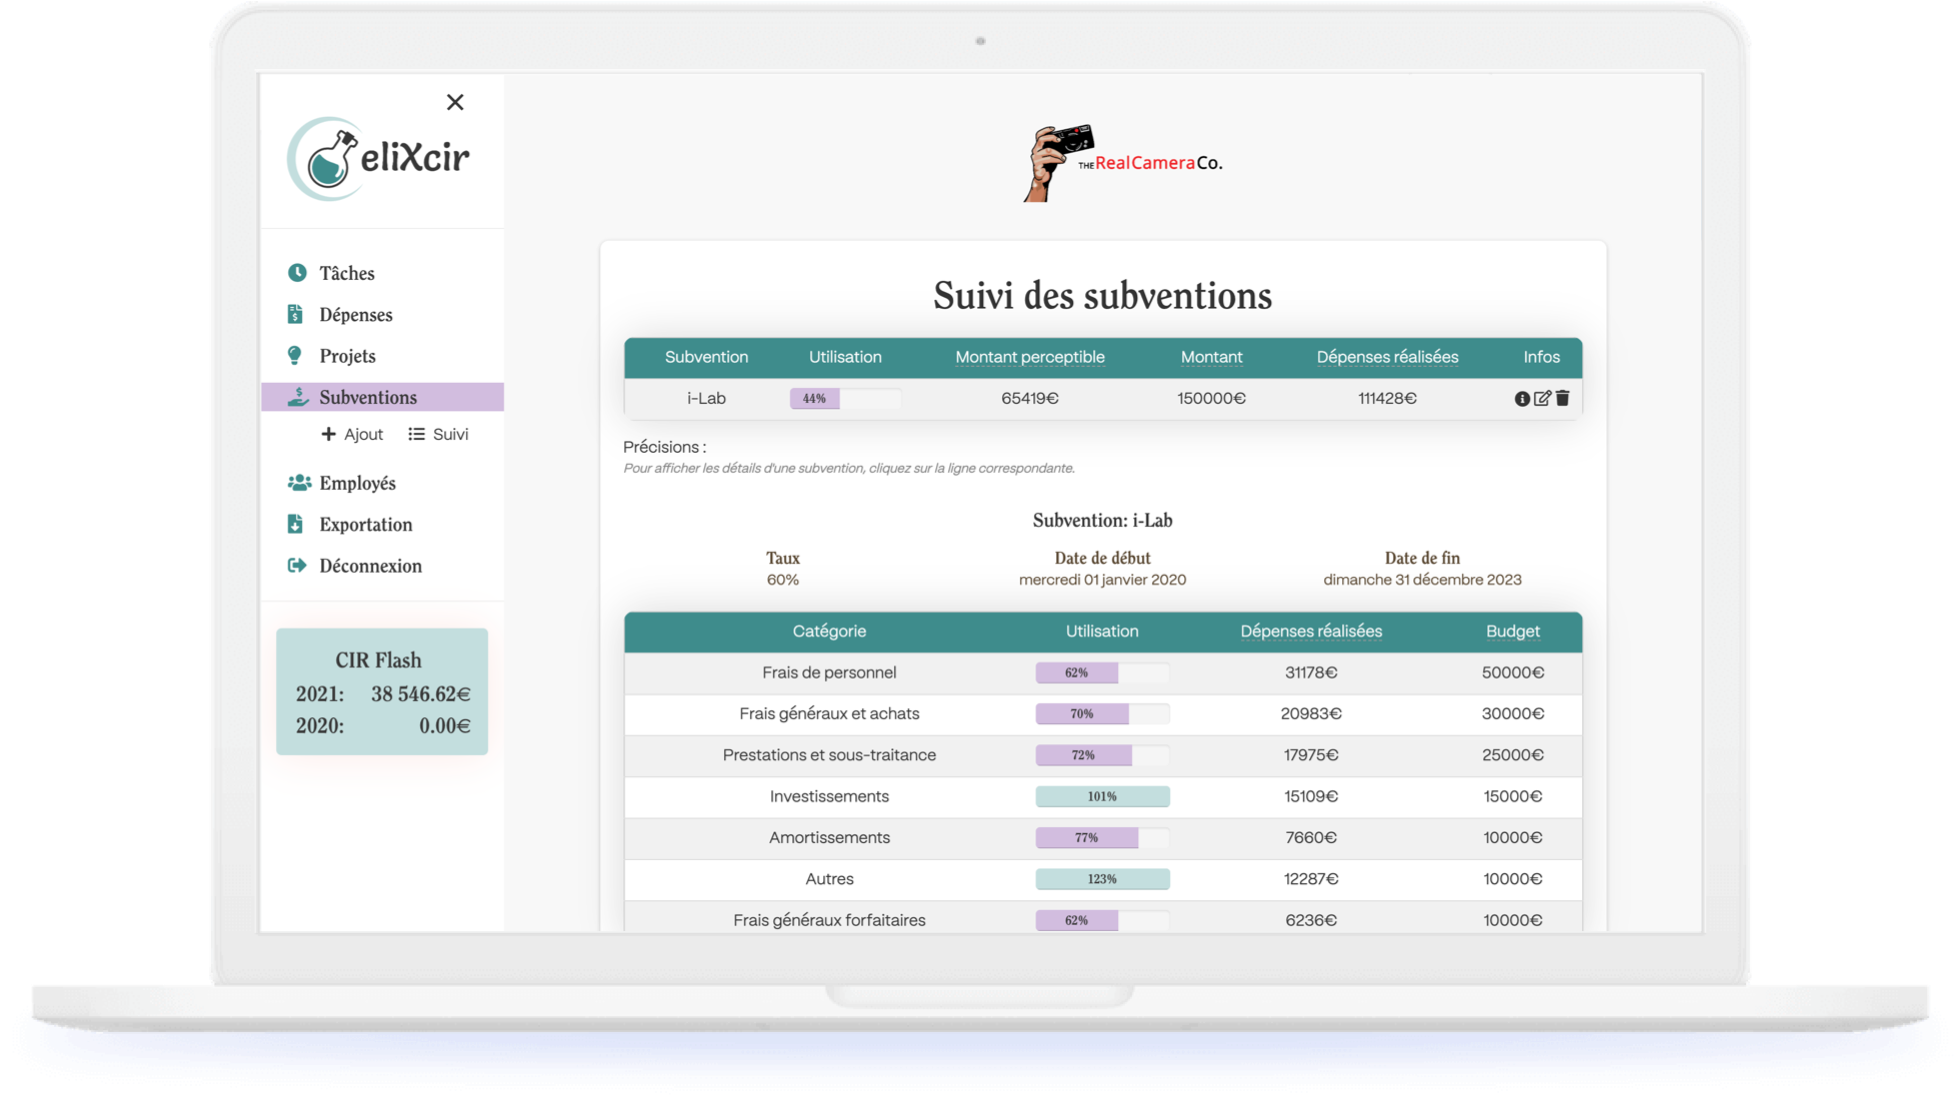Viewport: 1960px width, 1097px height.
Task: Click the info icon for i-Lab
Action: (1522, 398)
